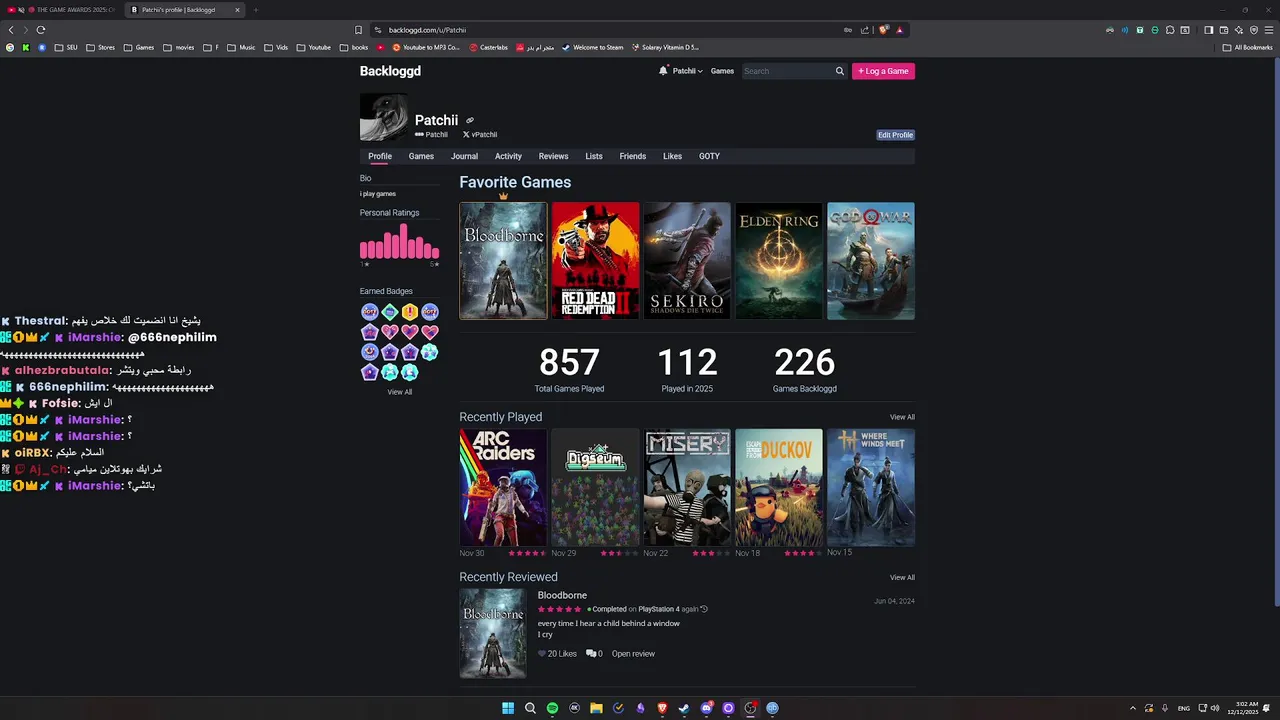Viewport: 1280px width, 720px height.
Task: Open the Spotify taskbar icon
Action: pyautogui.click(x=552, y=708)
